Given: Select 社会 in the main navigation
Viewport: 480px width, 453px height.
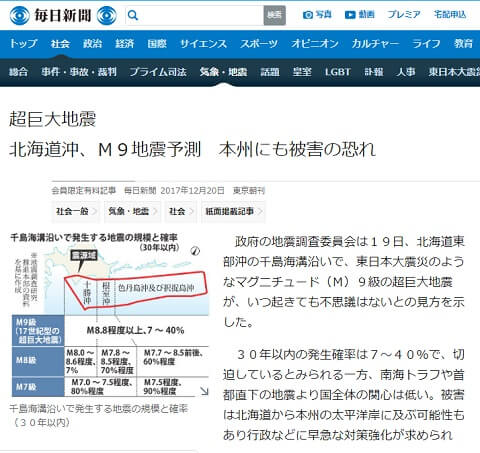Looking at the screenshot, I should click(x=60, y=44).
